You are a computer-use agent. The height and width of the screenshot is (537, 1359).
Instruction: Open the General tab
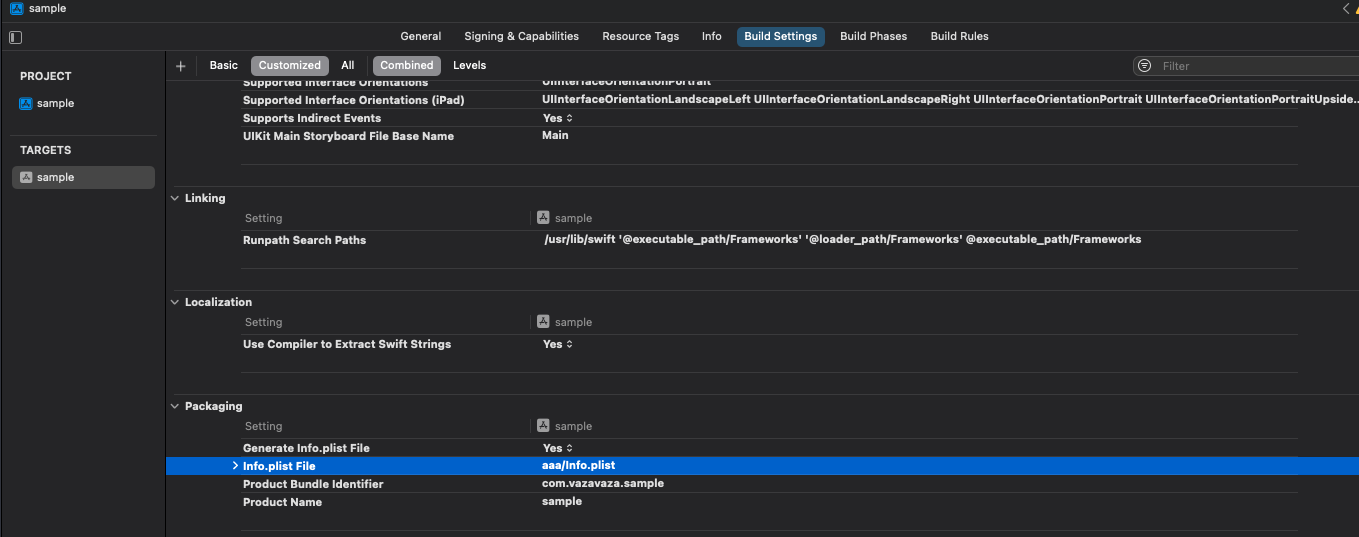click(421, 36)
